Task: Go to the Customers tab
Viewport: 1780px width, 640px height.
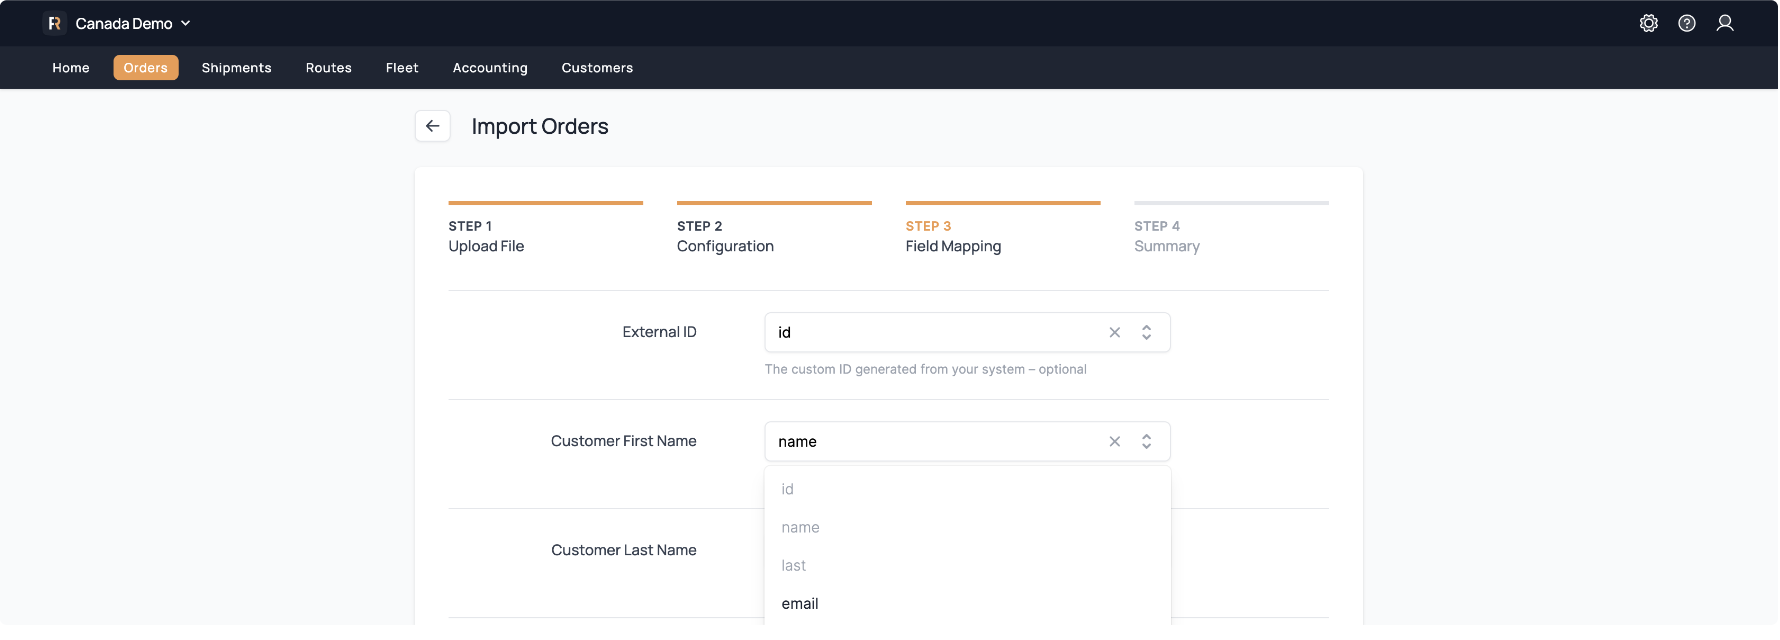Action: click(597, 68)
